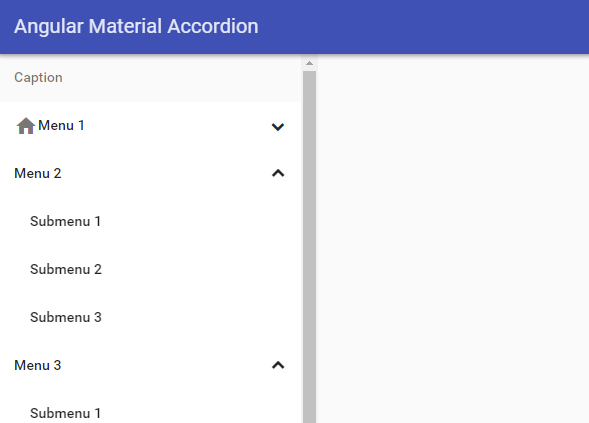Viewport: 589px width, 423px height.
Task: Collapse Menu 3 using the up chevron
Action: point(278,365)
